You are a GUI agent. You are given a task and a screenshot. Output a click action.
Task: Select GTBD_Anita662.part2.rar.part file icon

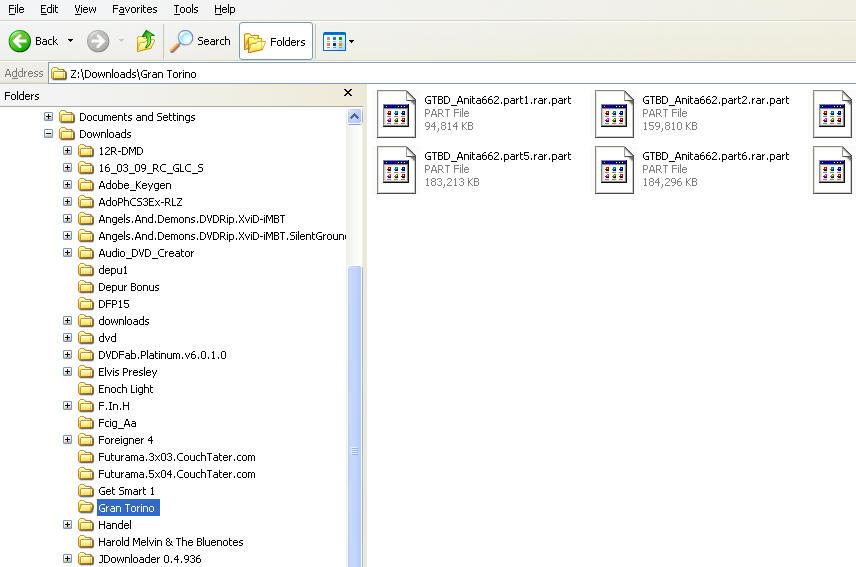pos(614,113)
